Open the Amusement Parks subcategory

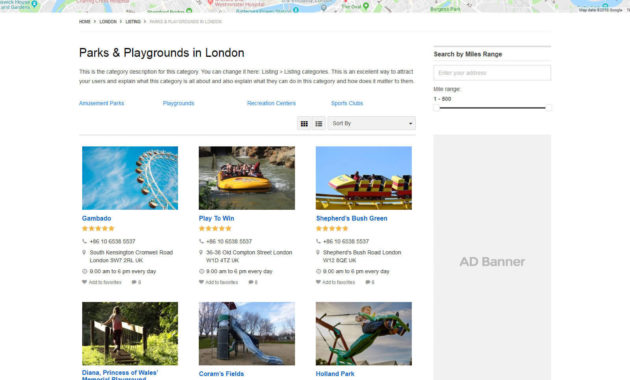click(x=101, y=103)
